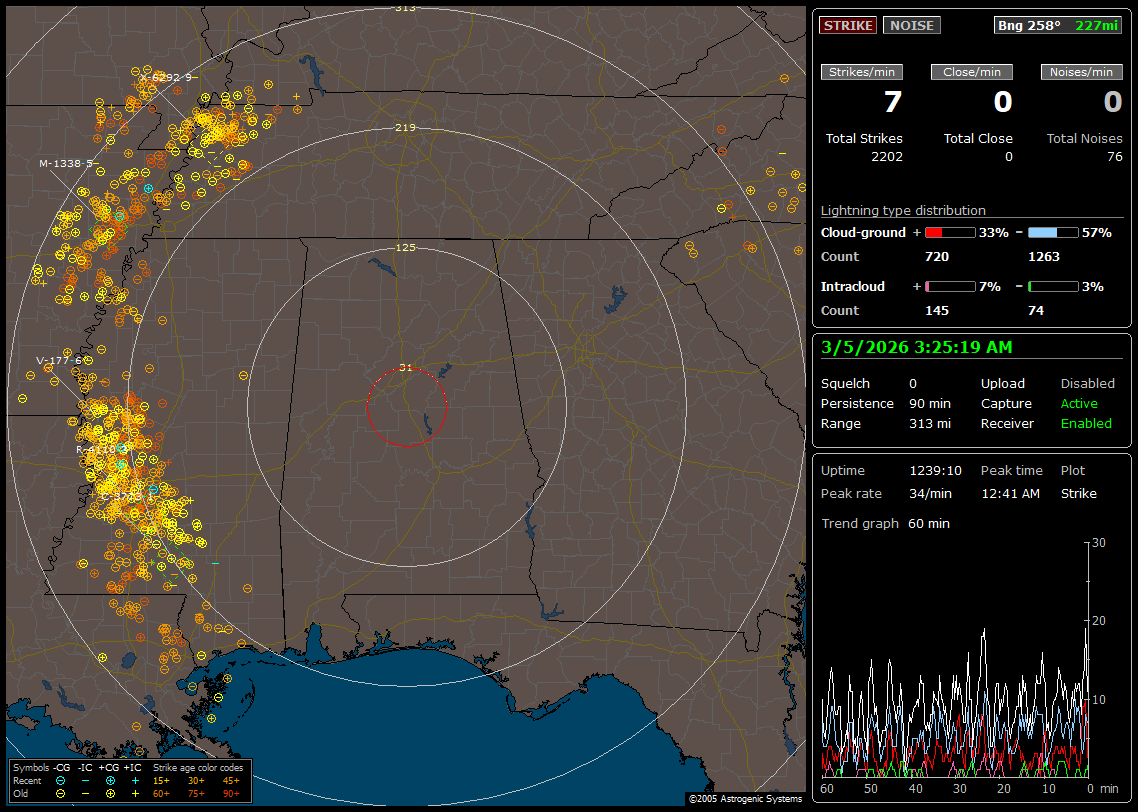Screen dimensions: 1138x812
Task: Click the Strikes/min label button
Action: 862,72
